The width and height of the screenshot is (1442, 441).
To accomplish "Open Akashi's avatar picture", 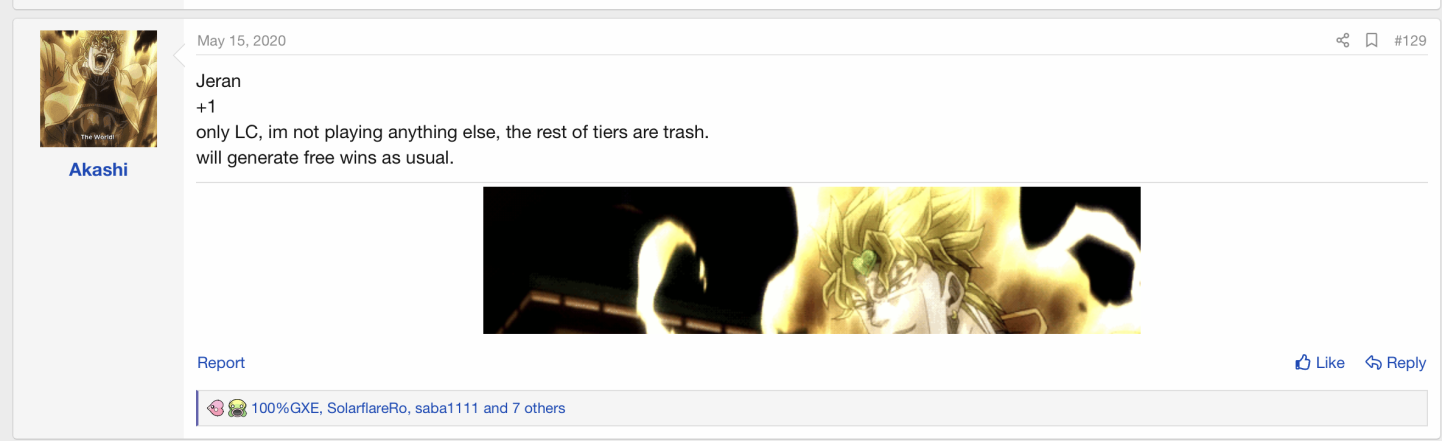I will point(98,89).
